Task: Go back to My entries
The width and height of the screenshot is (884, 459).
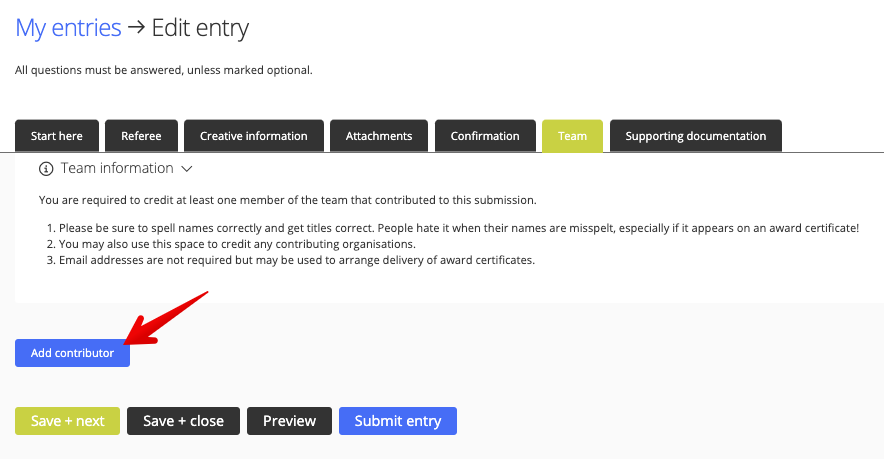Action: point(68,28)
